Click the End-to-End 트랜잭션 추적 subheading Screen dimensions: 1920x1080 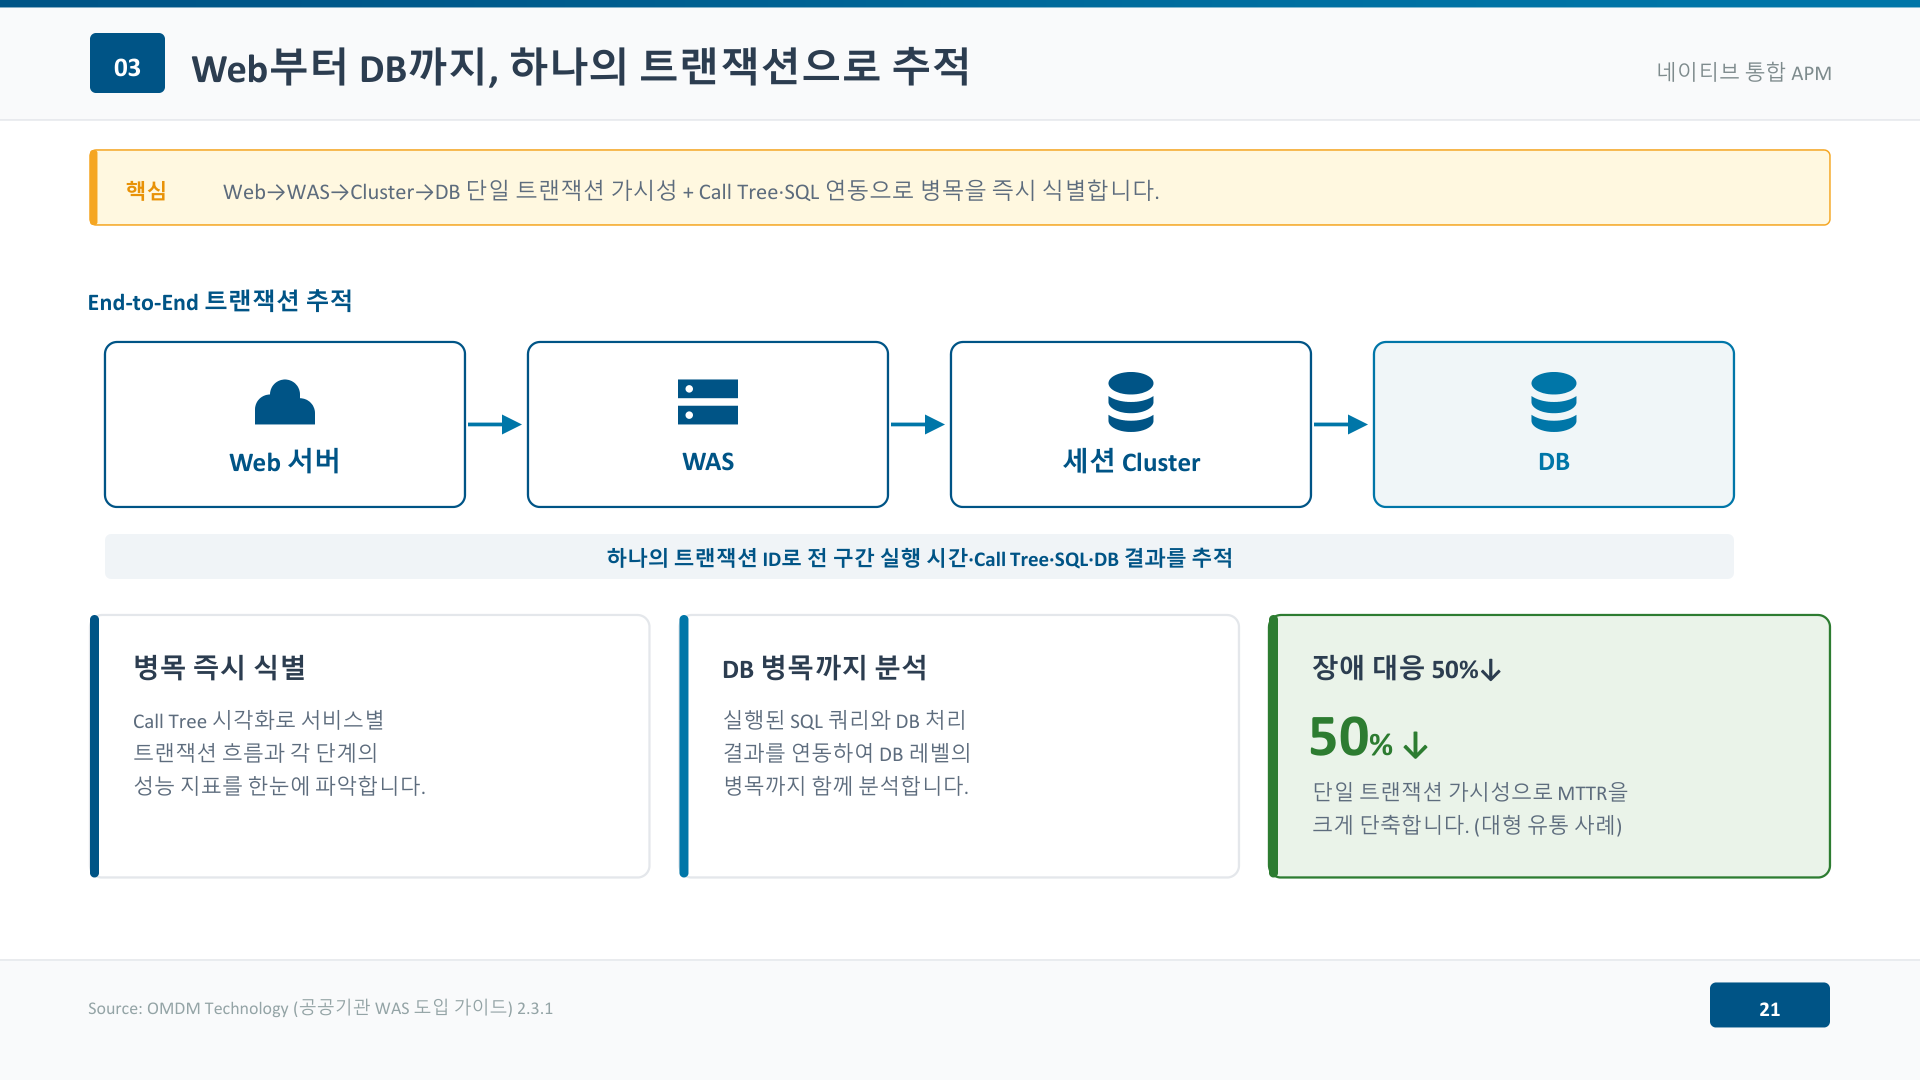[x=220, y=301]
